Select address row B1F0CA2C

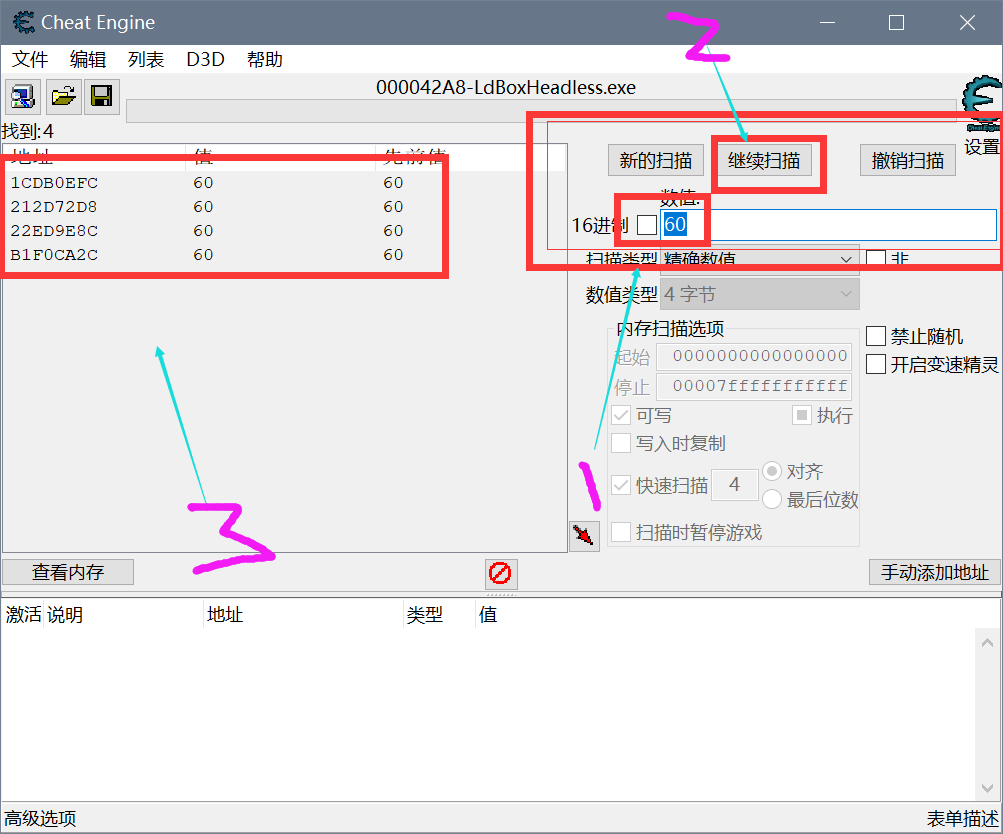(x=285, y=255)
